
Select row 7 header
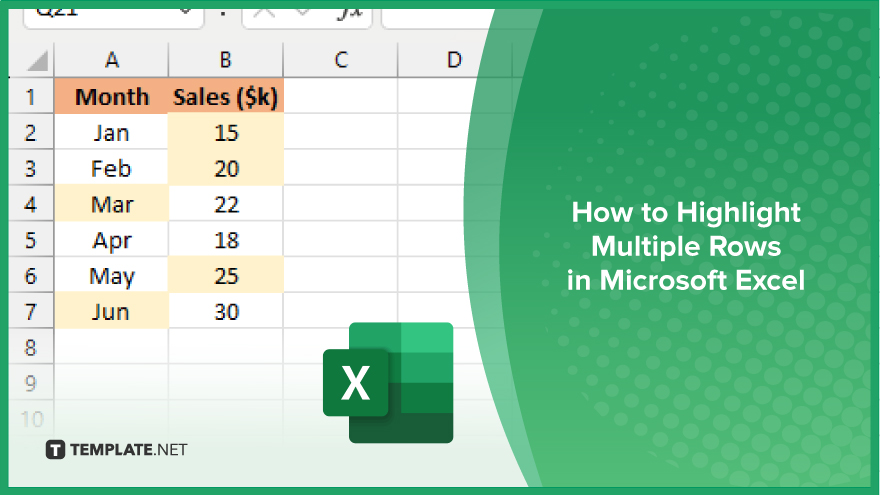[x=31, y=311]
